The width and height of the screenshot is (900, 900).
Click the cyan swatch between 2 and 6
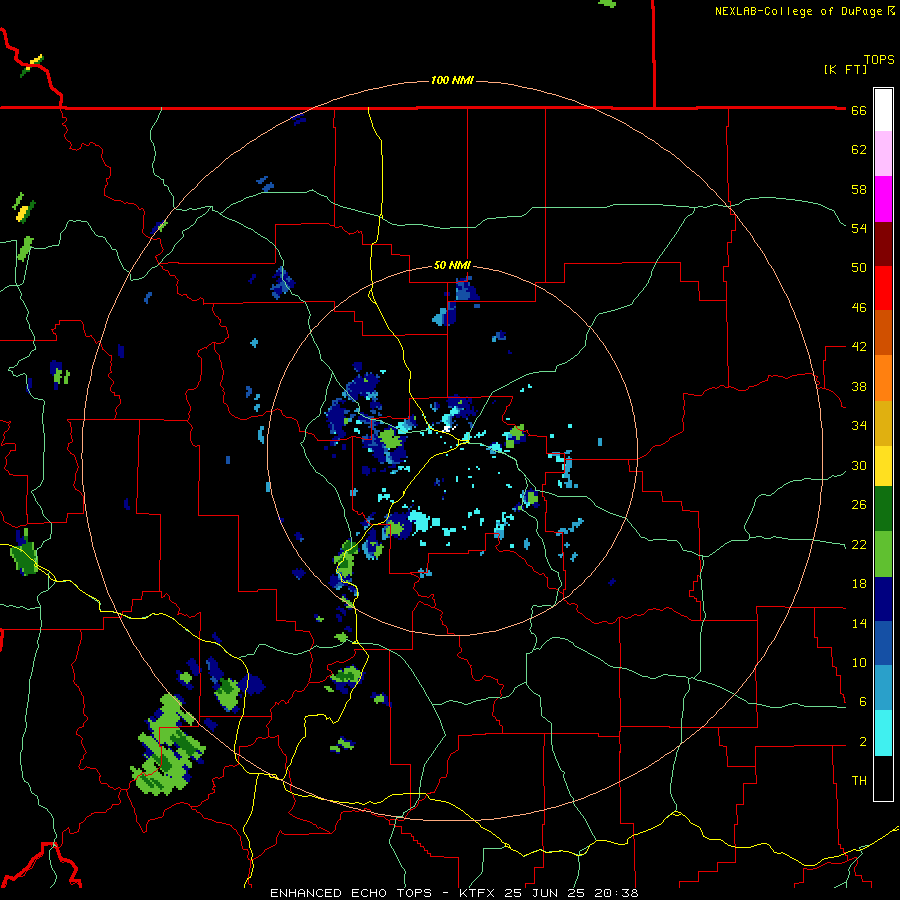pos(883,733)
